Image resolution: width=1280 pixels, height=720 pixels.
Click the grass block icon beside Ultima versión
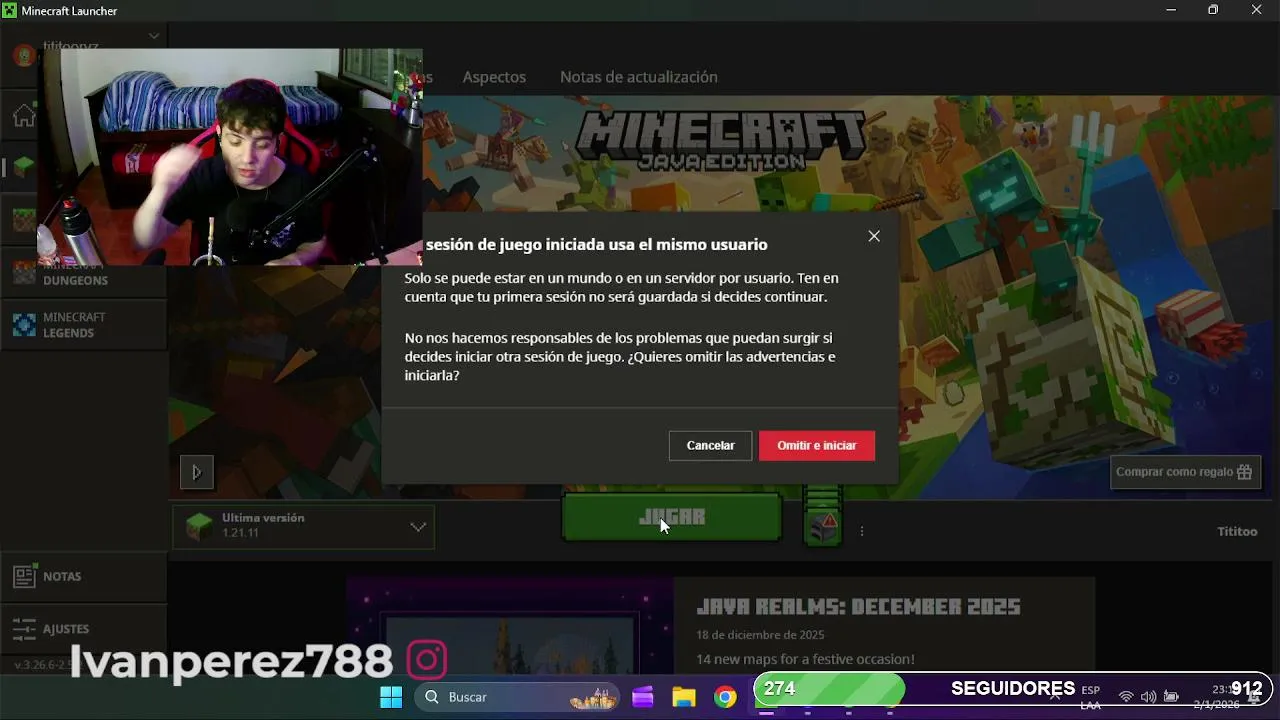coord(200,526)
